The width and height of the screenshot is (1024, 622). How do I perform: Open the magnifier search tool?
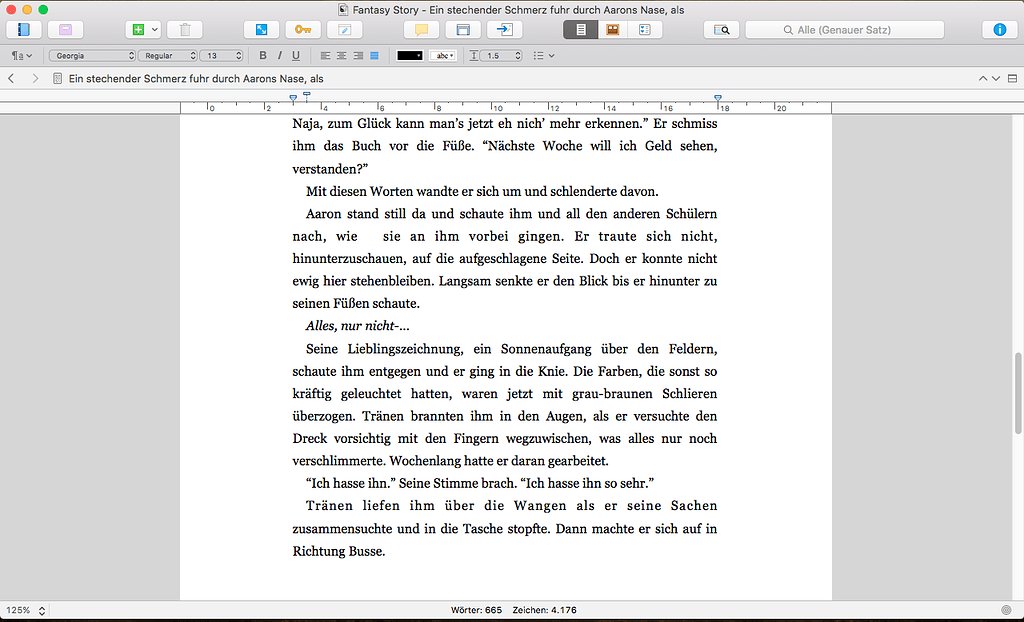(x=724, y=30)
